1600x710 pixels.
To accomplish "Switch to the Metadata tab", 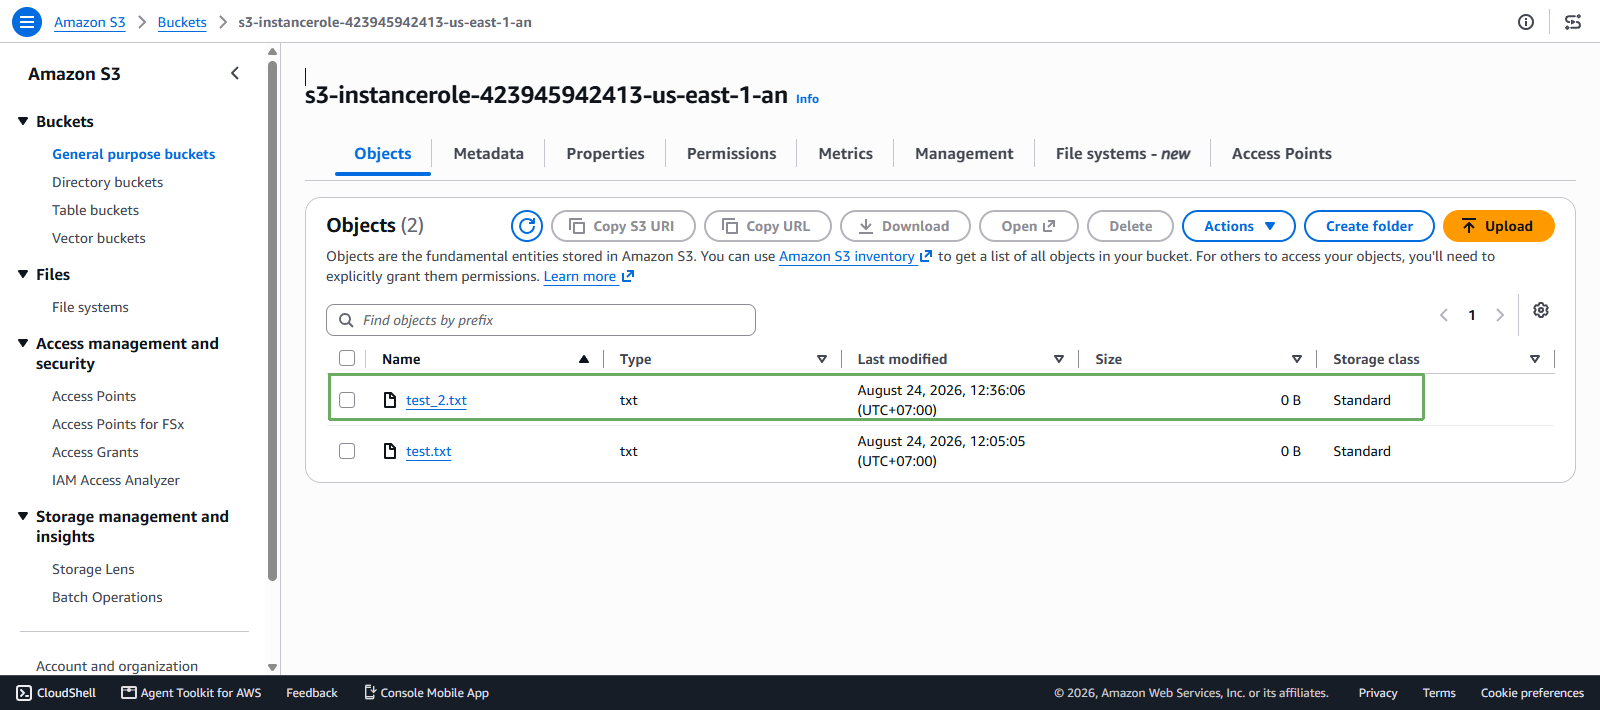I will tap(488, 154).
